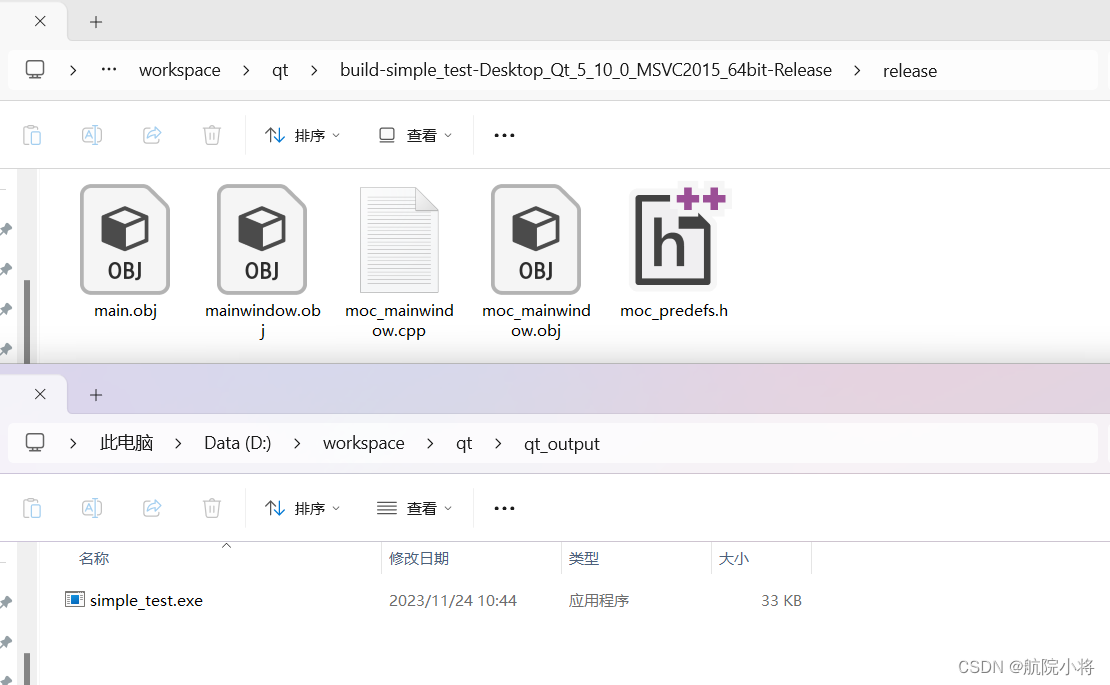This screenshot has width=1110, height=685.
Task: Expand chevron after workspace in release path
Action: 246,70
